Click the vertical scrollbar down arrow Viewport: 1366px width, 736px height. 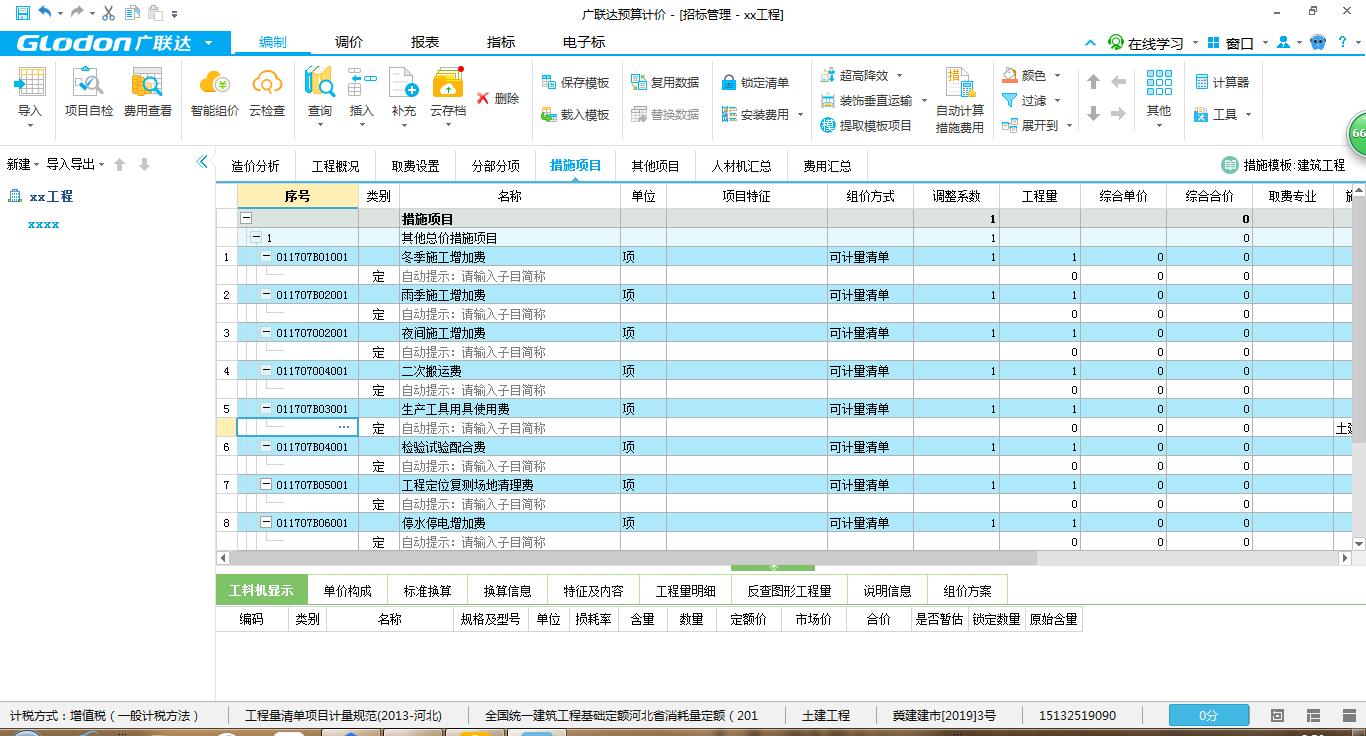click(1359, 543)
